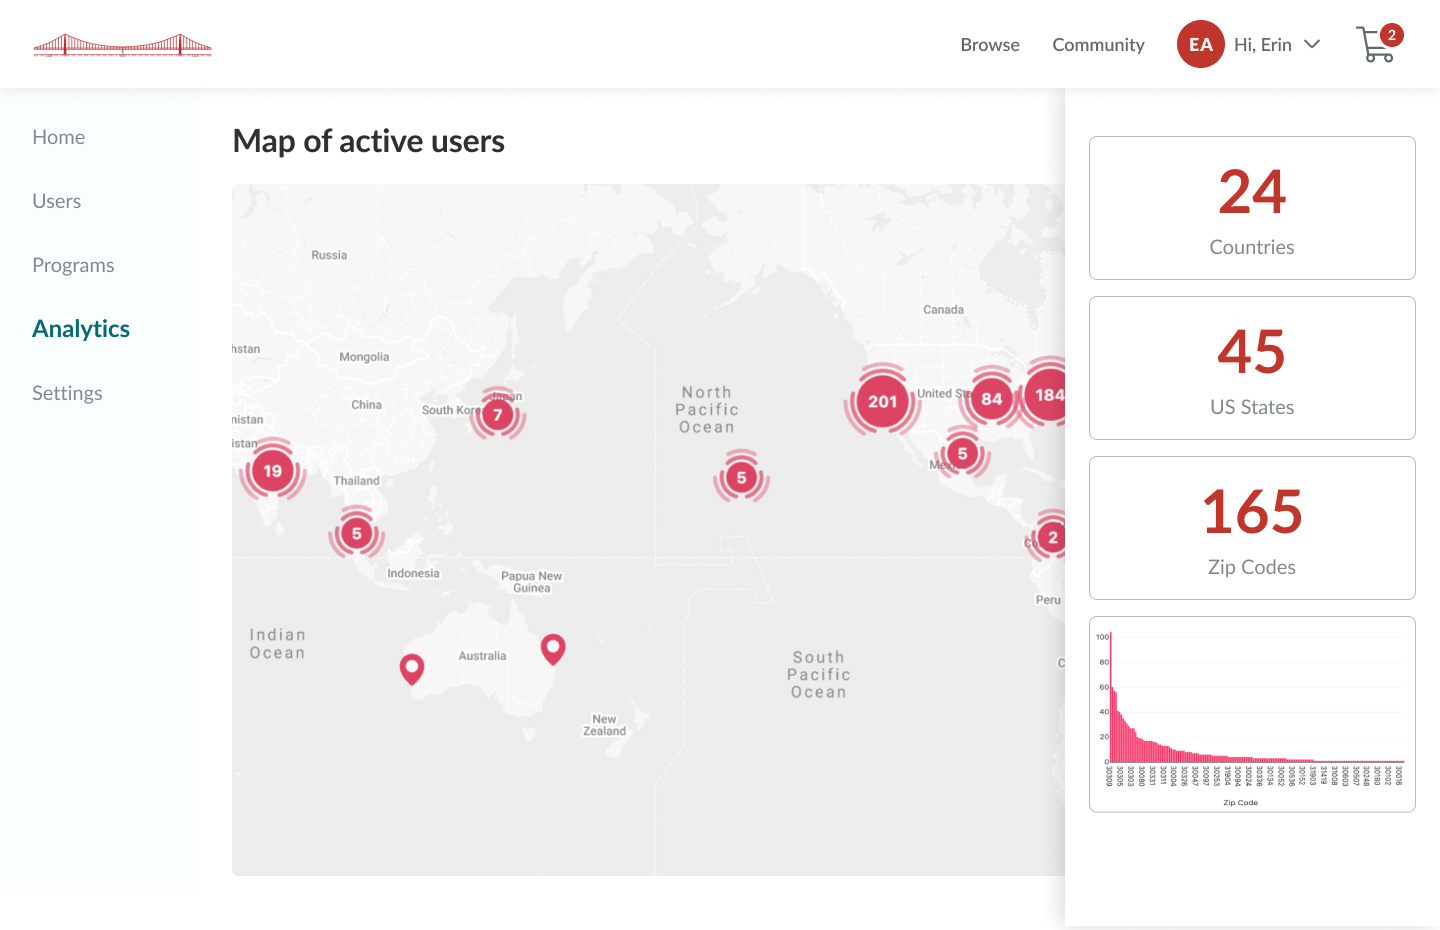Image resolution: width=1440 pixels, height=930 pixels.
Task: Open the Browse menu
Action: click(989, 44)
